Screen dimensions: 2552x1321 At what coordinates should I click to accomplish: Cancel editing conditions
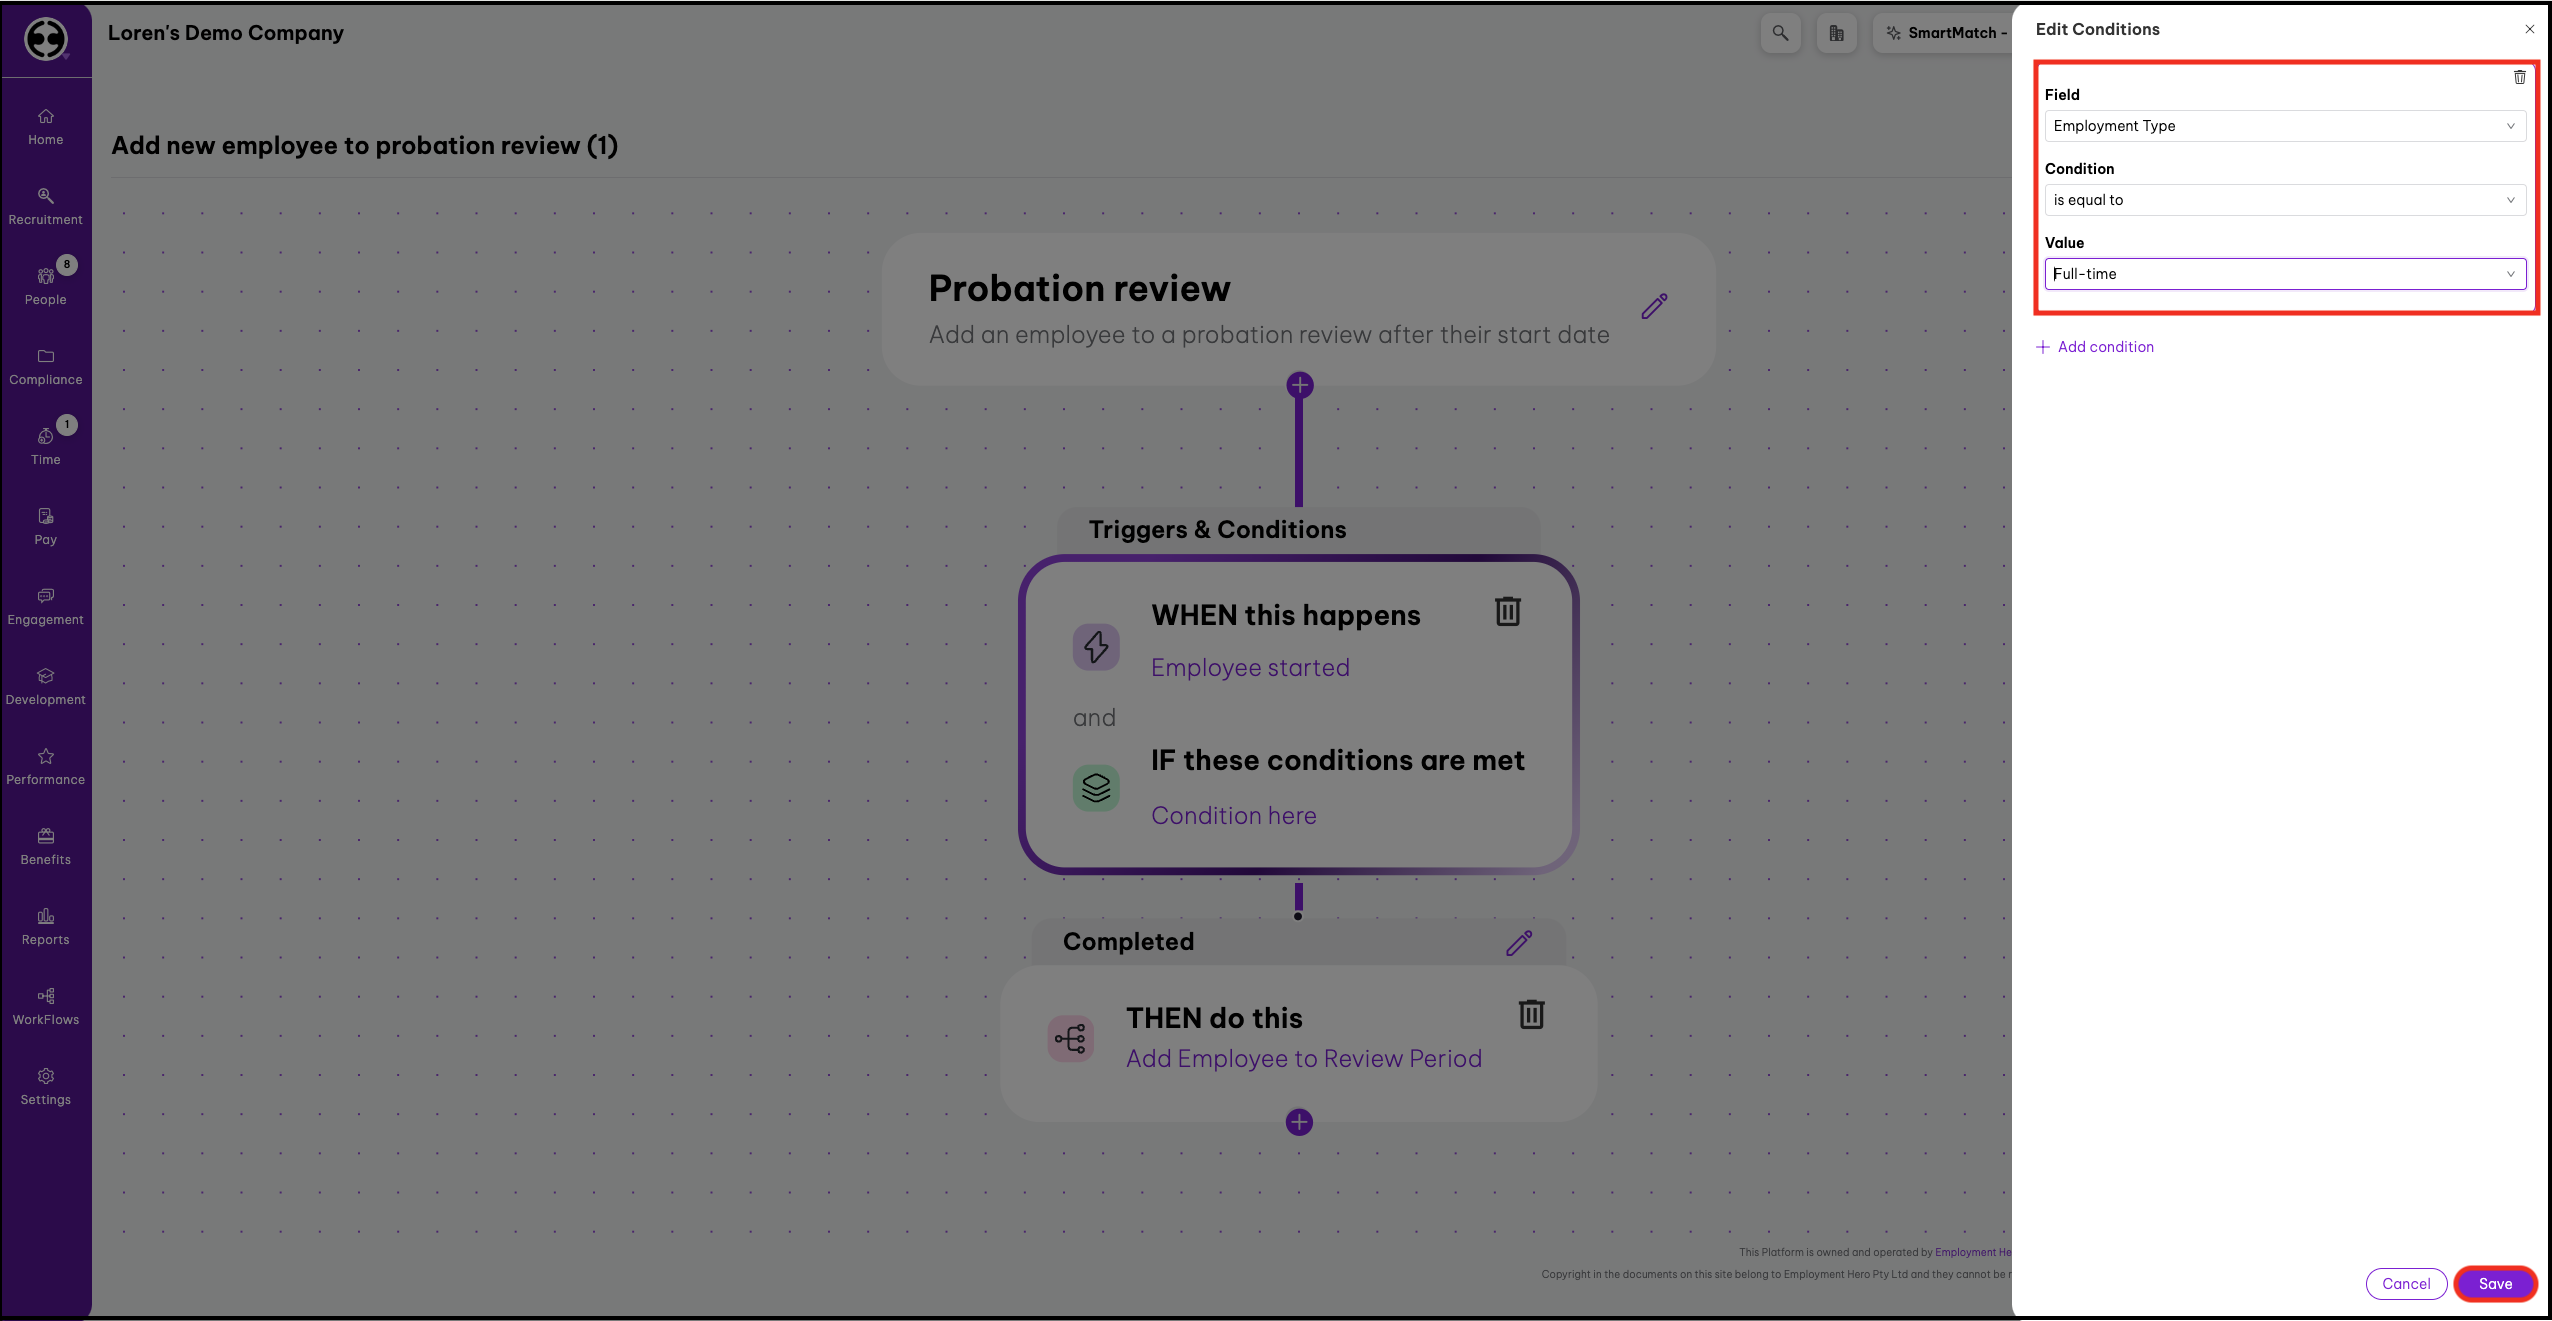[x=2405, y=1284]
